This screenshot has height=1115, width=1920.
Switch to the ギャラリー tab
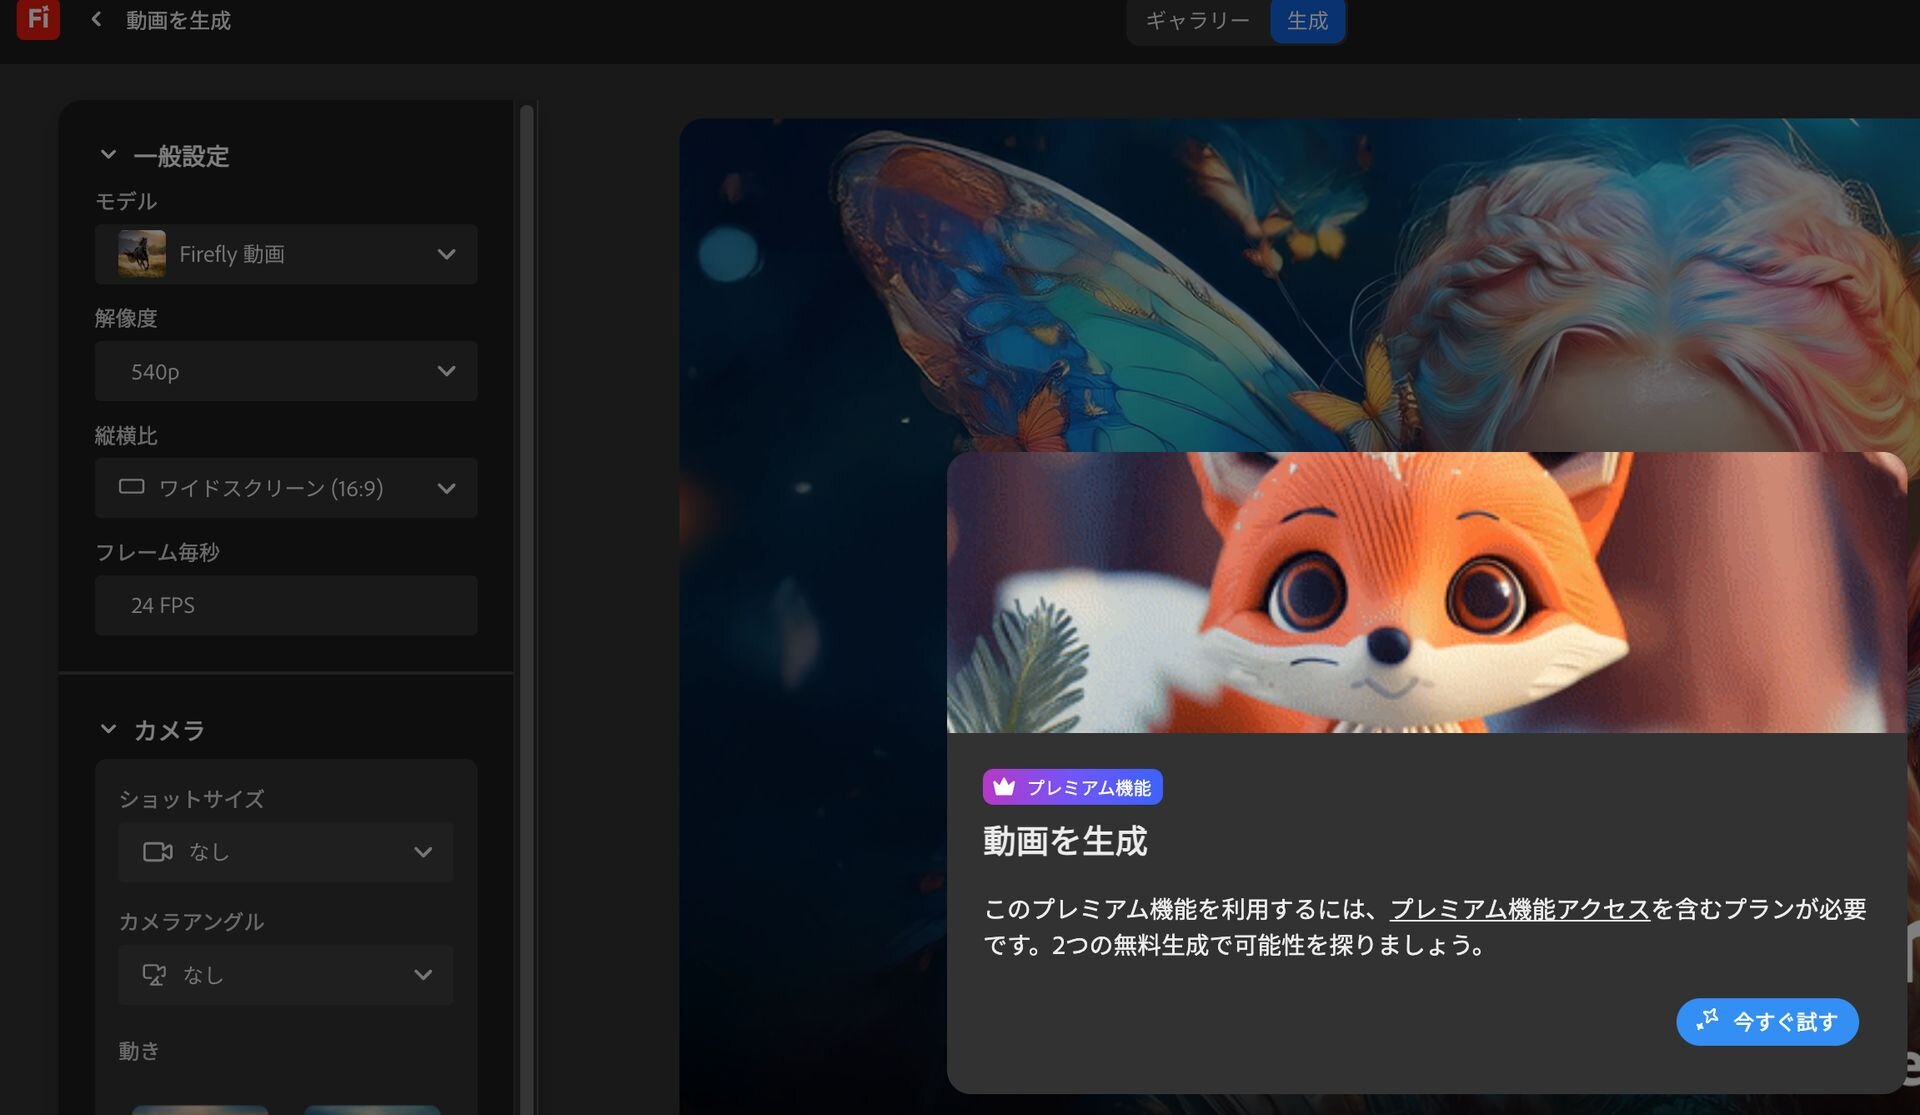tap(1197, 21)
